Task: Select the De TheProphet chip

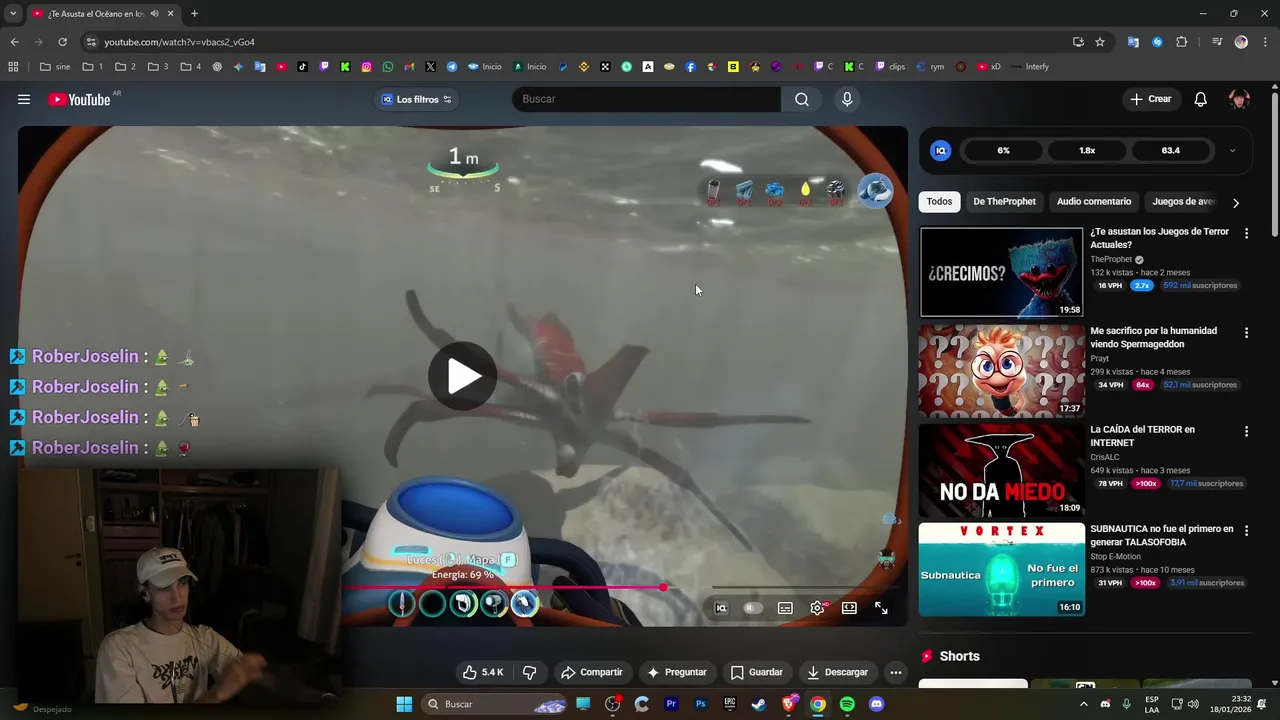Action: click(x=1004, y=201)
